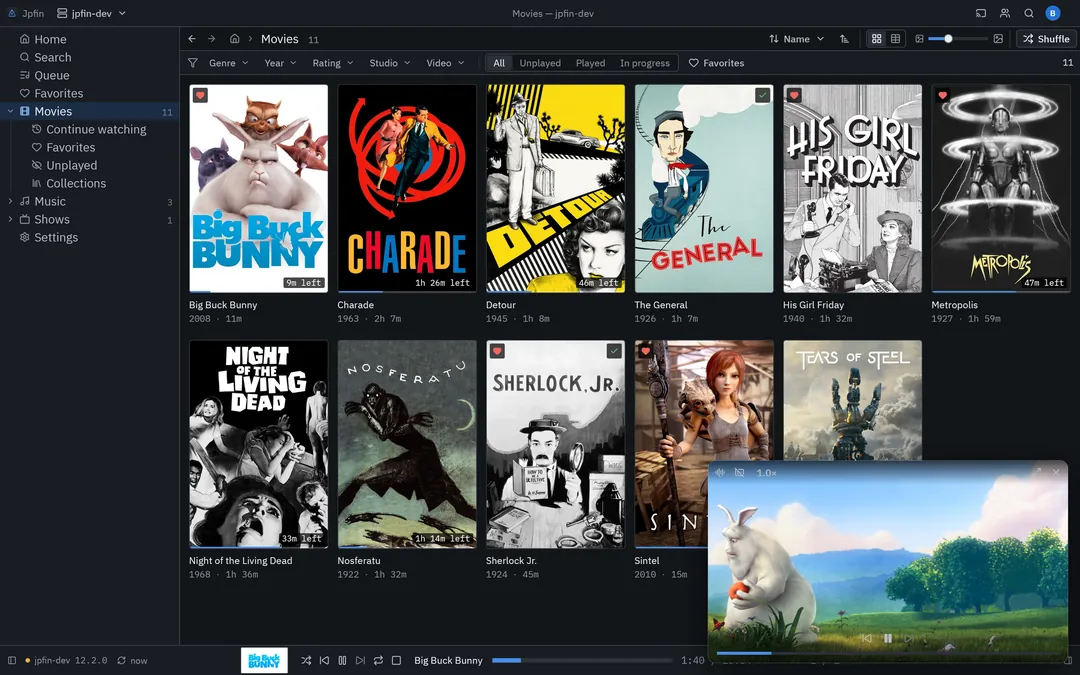The width and height of the screenshot is (1080, 675).
Task: Open the user avatar labeled B
Action: coord(1052,13)
